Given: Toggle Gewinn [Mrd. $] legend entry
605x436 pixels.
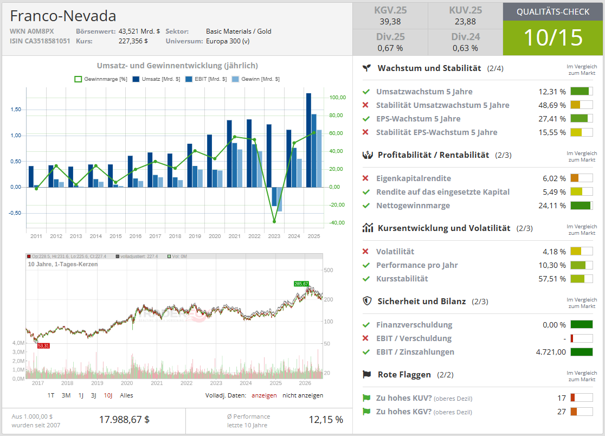Looking at the screenshot, I should [256, 79].
